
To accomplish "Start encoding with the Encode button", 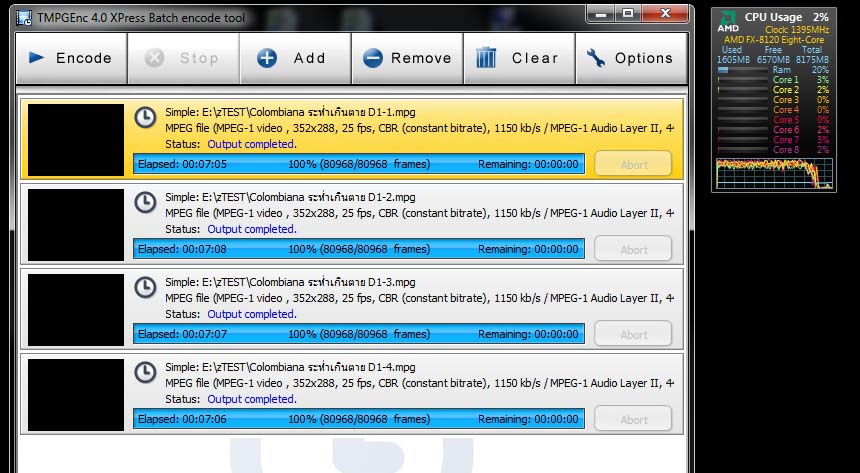I will tap(71, 58).
